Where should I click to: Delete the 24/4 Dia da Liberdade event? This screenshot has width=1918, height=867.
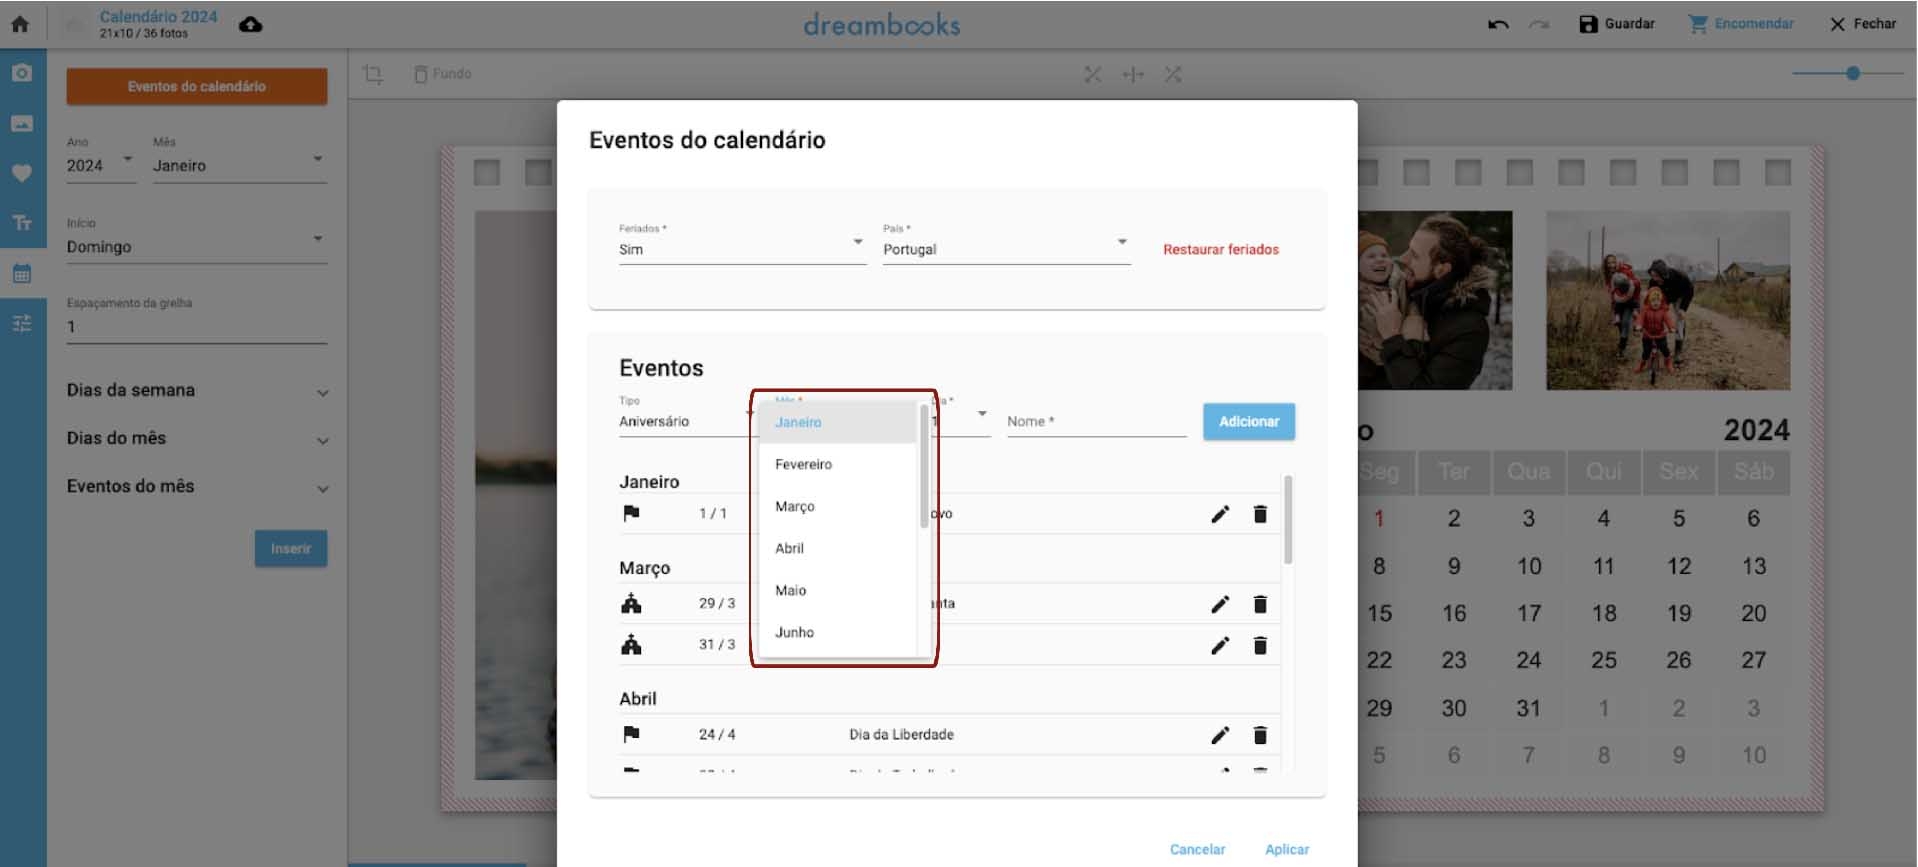1260,735
